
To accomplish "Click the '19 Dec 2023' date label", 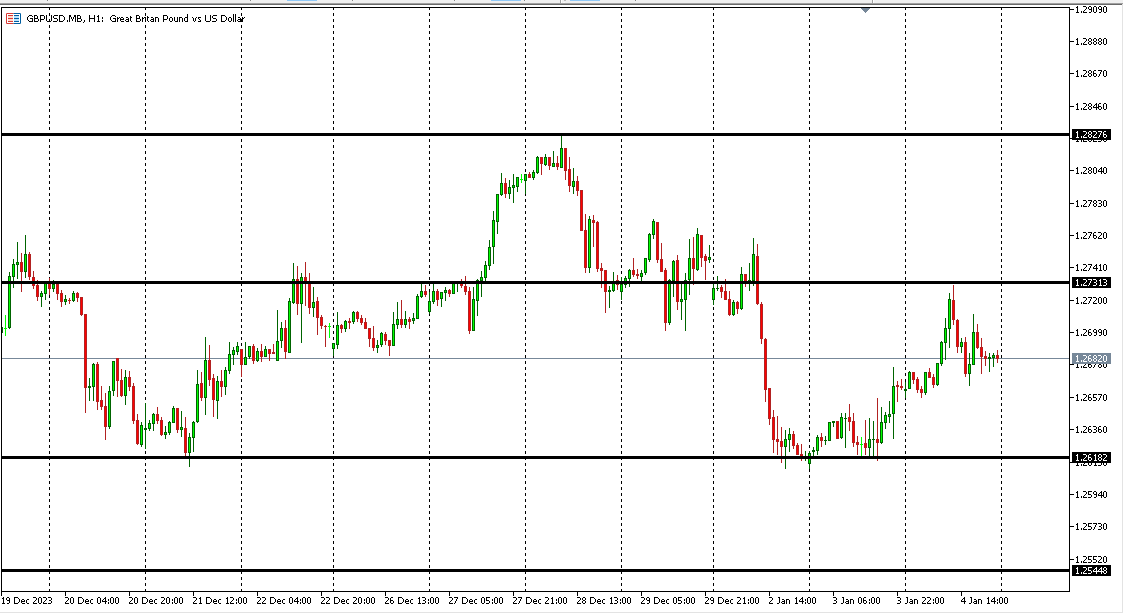I will [27, 601].
